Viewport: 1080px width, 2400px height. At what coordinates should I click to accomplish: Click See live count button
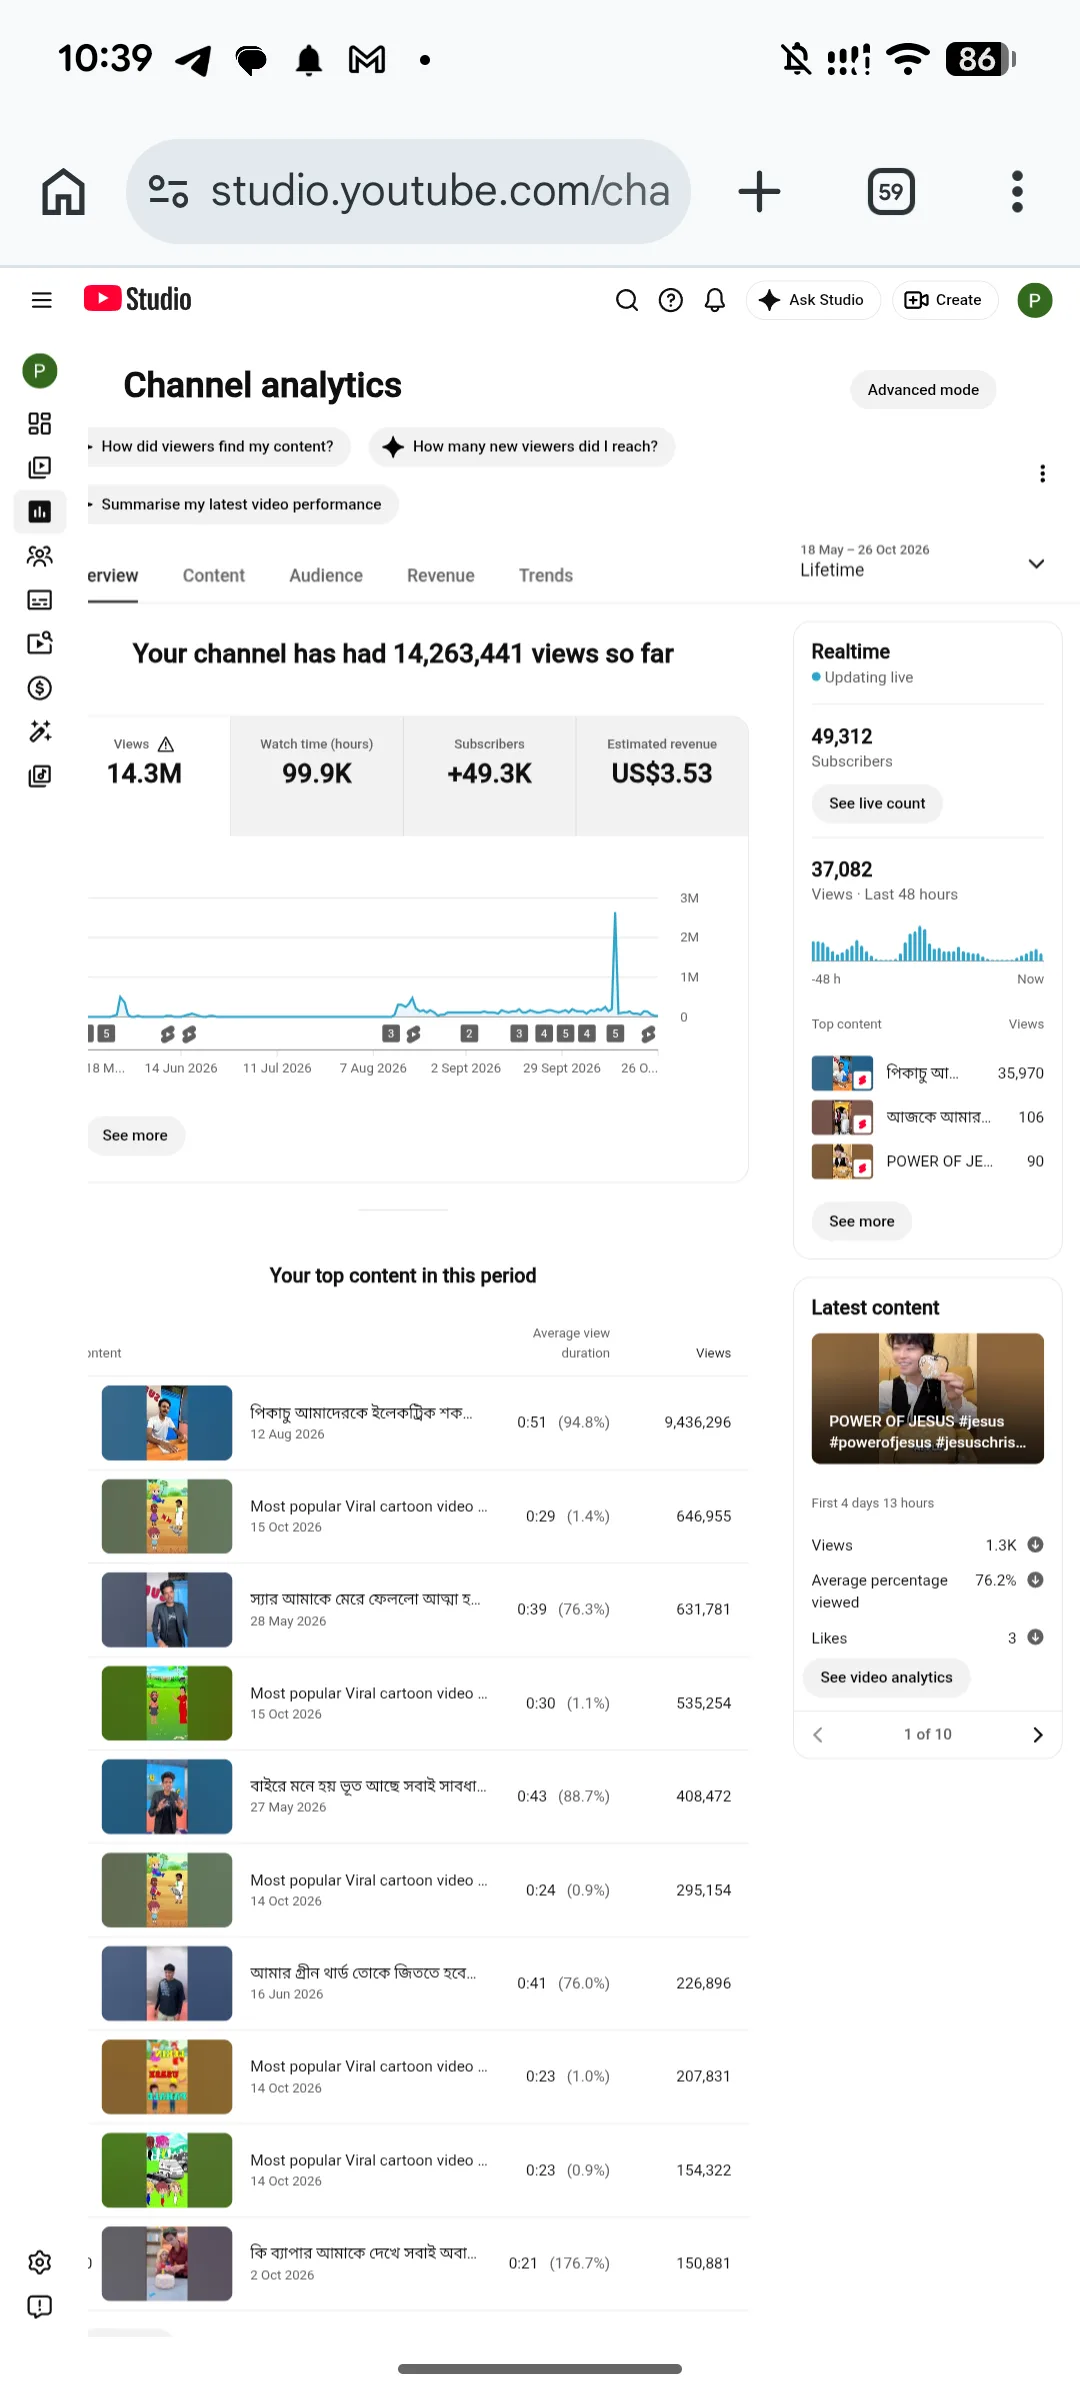[x=877, y=804]
